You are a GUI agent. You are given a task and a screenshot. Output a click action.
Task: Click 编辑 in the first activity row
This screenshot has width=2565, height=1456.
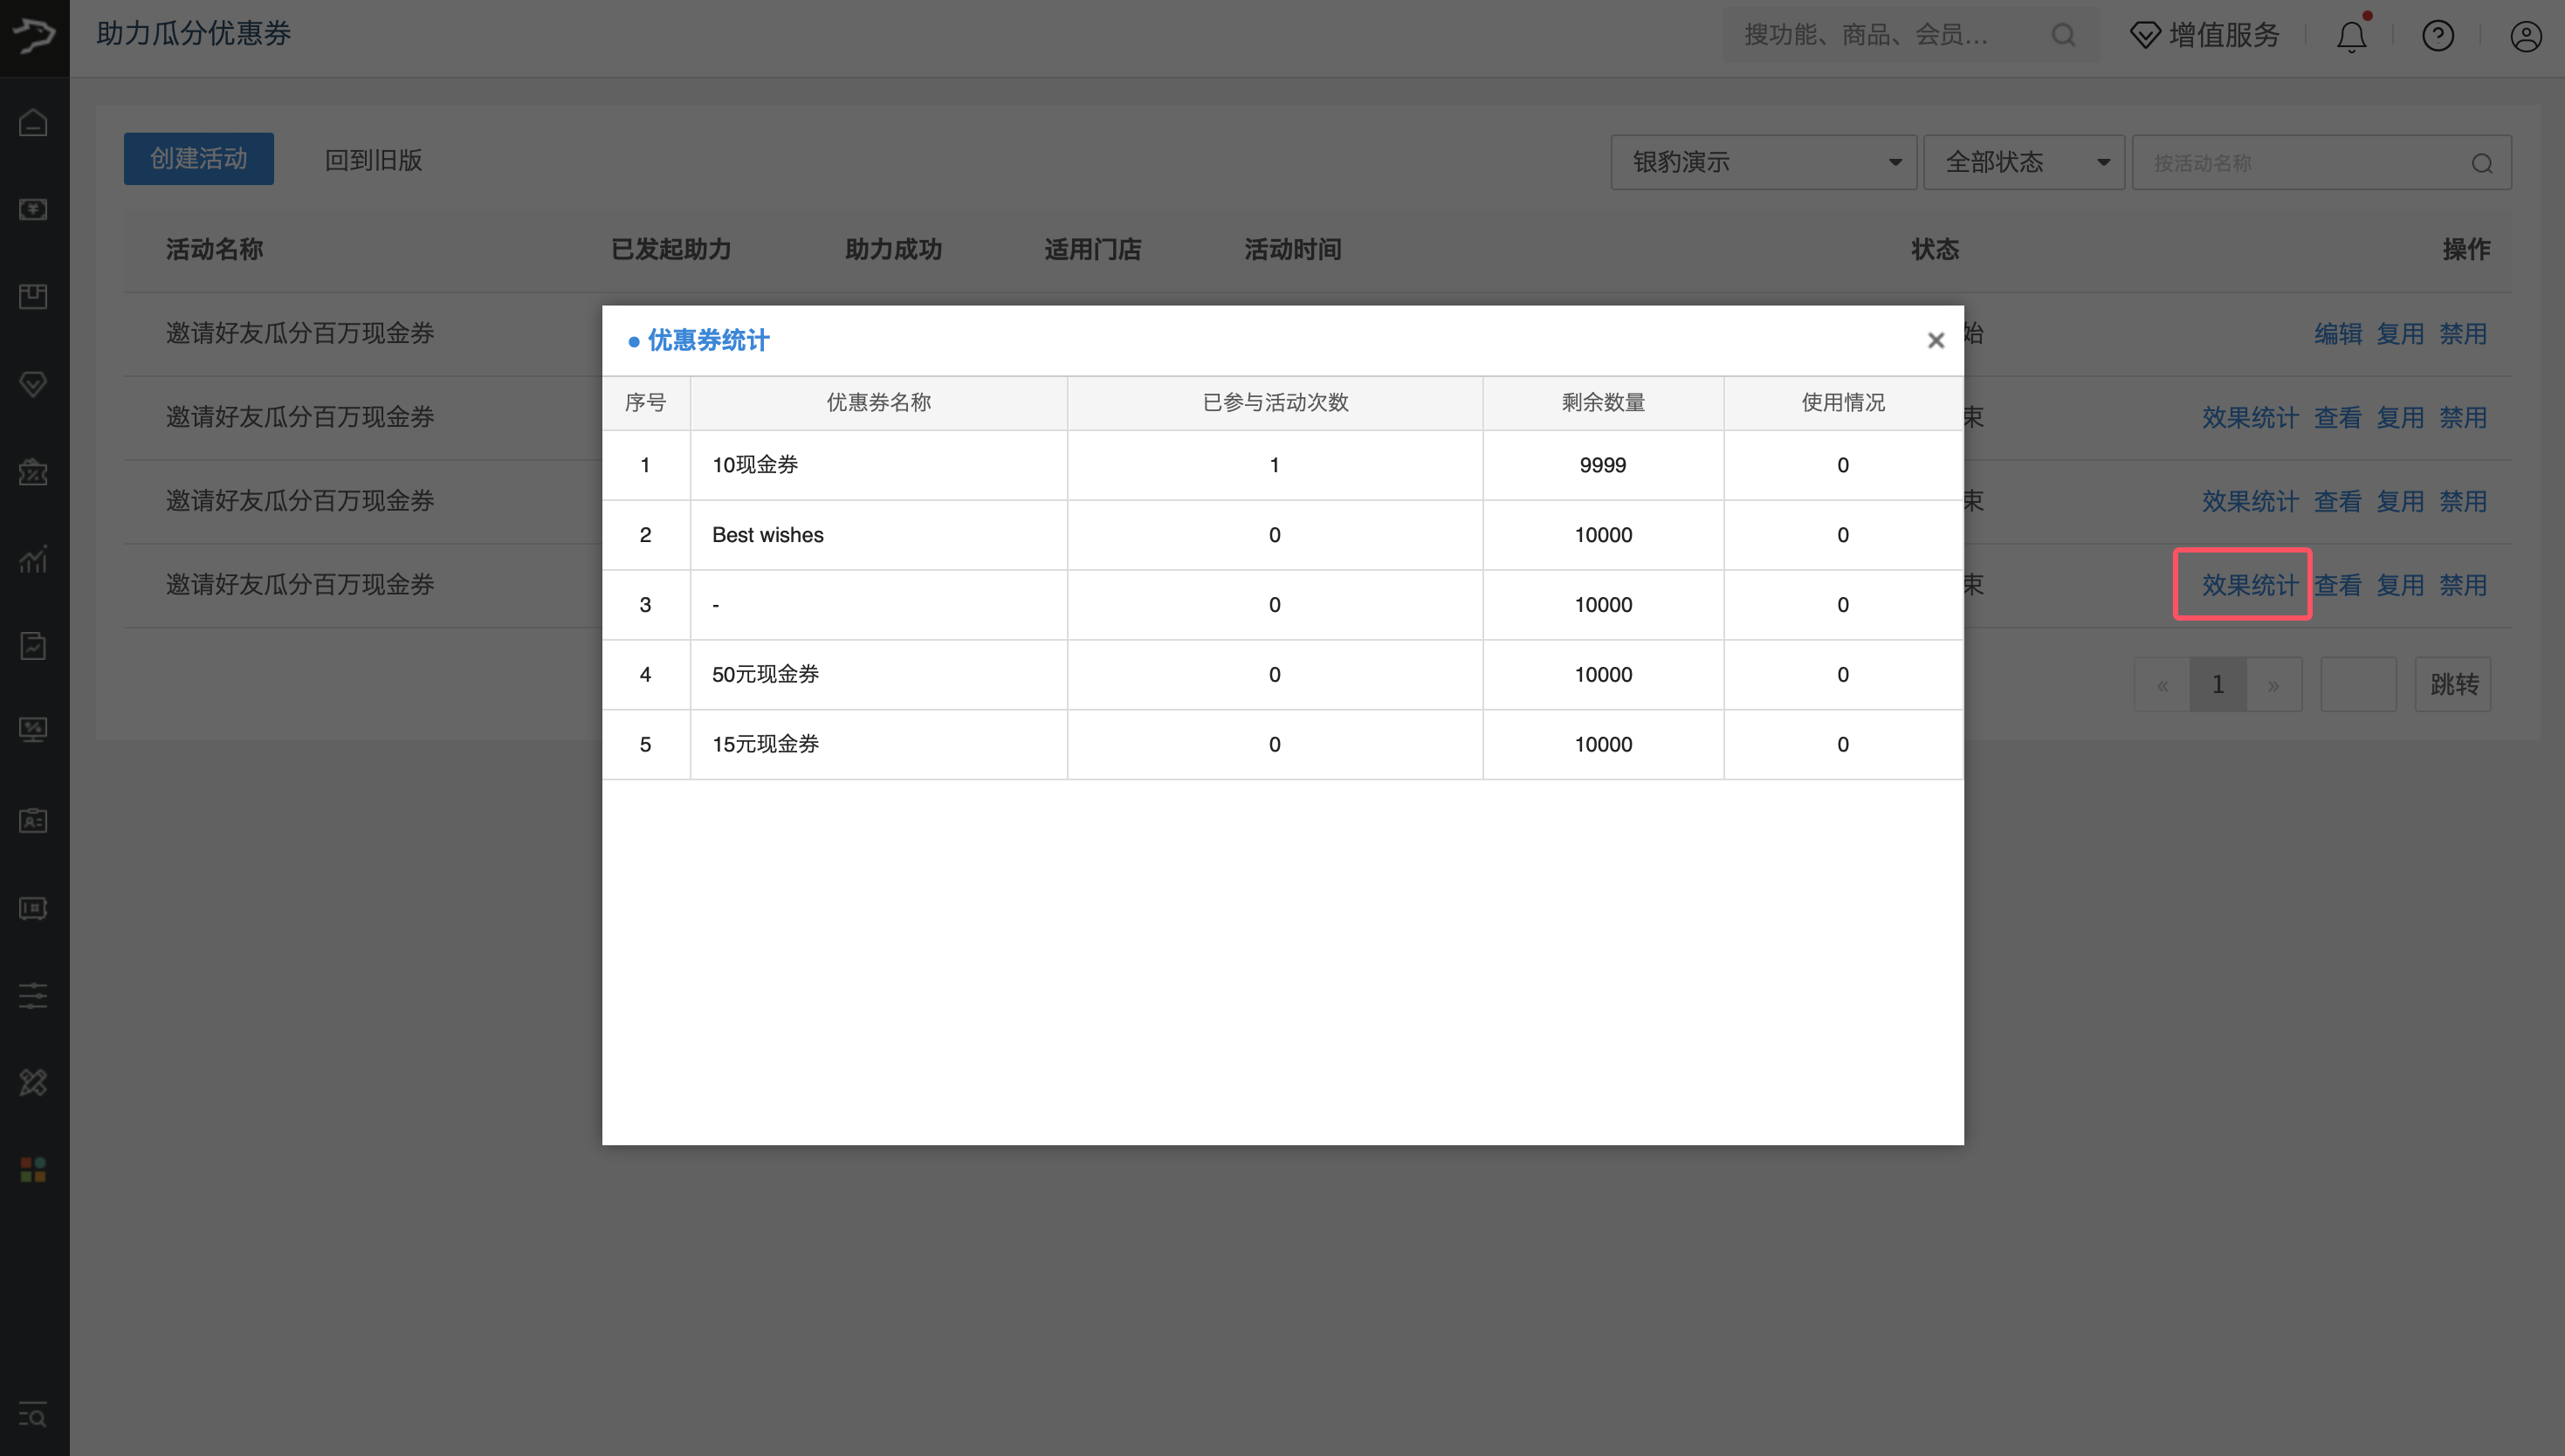pyautogui.click(x=2337, y=334)
